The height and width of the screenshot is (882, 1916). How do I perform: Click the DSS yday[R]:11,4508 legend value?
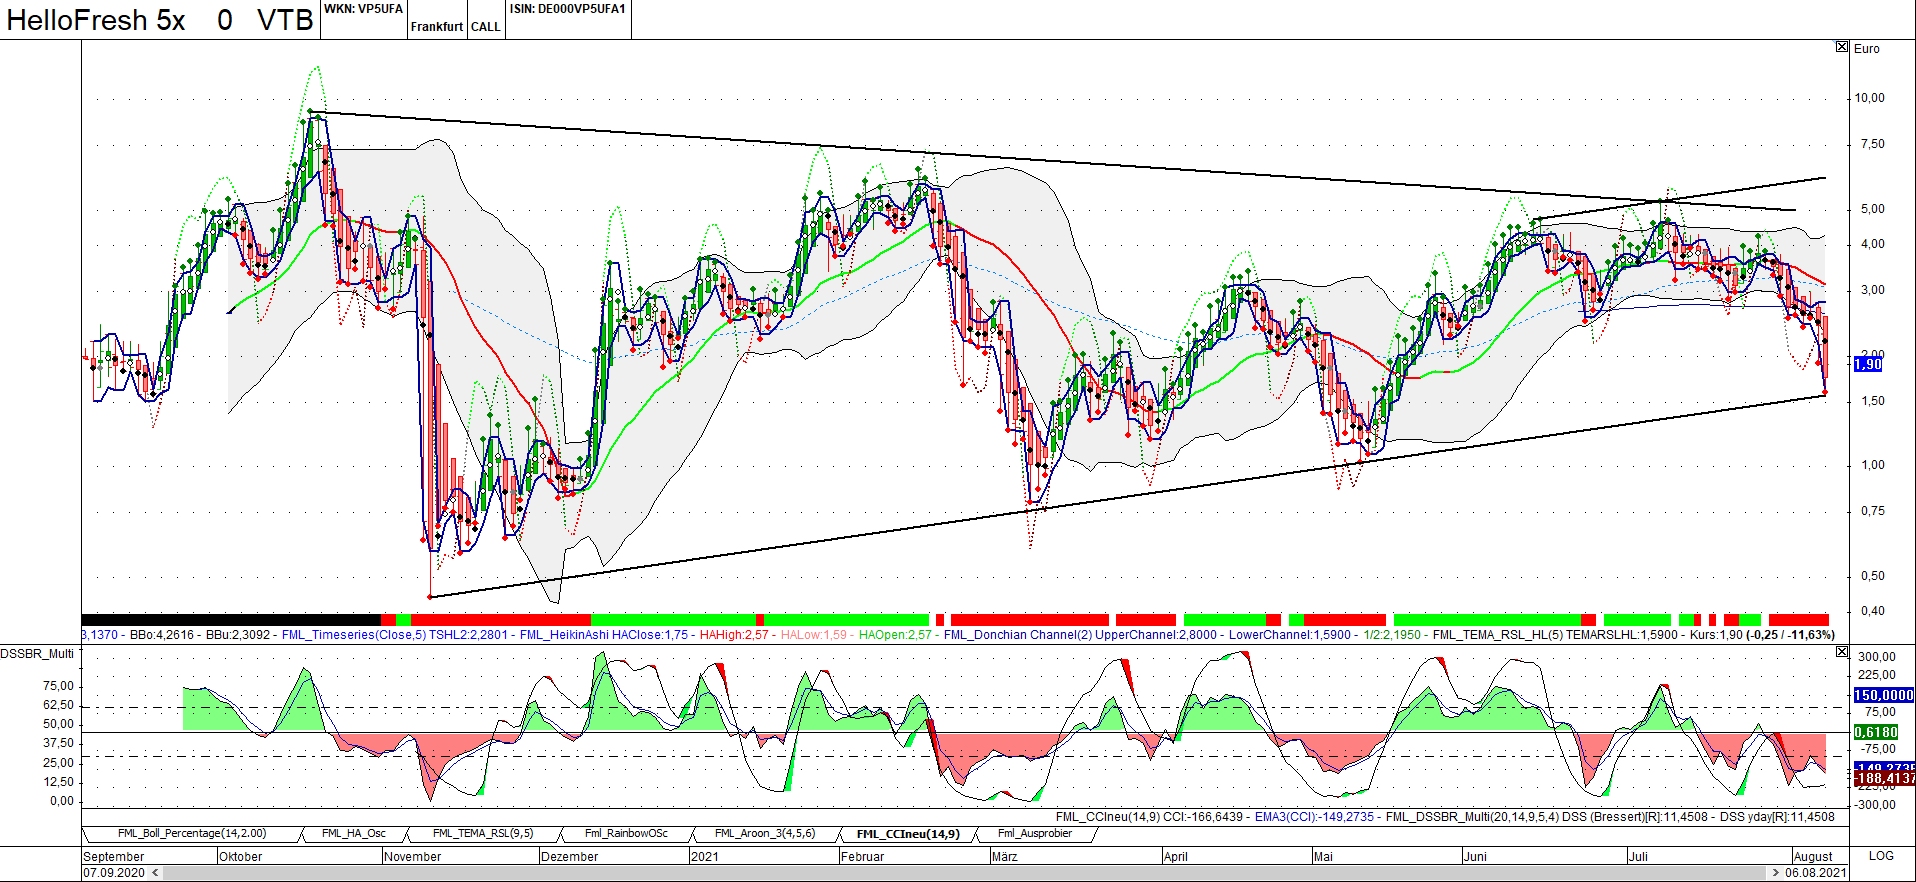point(1777,817)
